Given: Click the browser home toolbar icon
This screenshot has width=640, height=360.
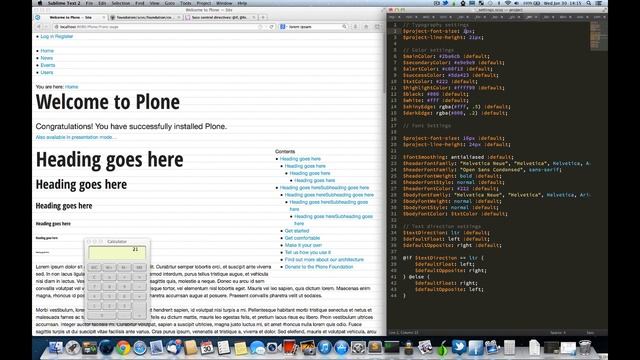Looking at the screenshot, I should click(366, 27).
